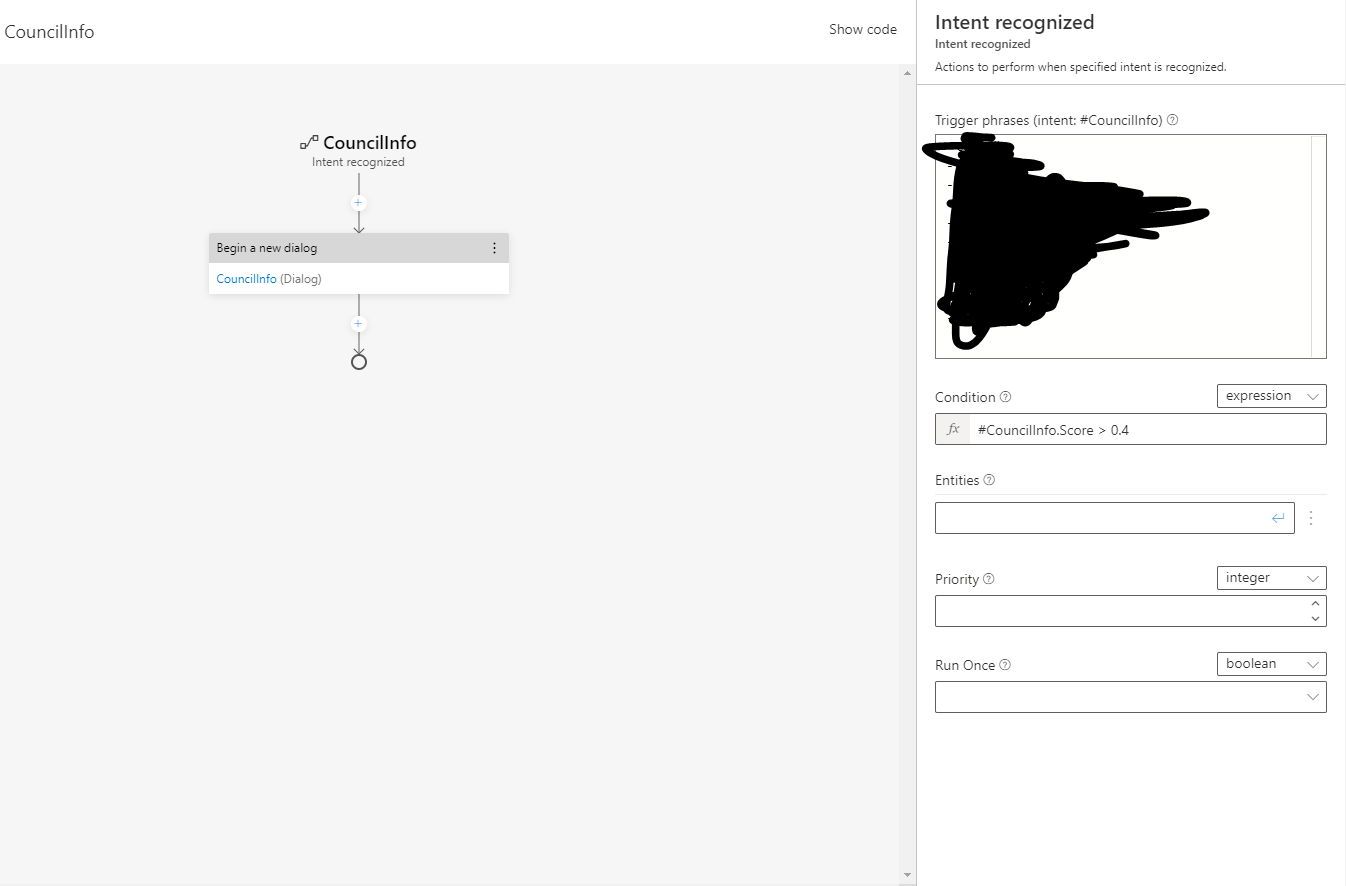Click the Show code button
Viewport: 1346px width, 886px height.
point(862,29)
